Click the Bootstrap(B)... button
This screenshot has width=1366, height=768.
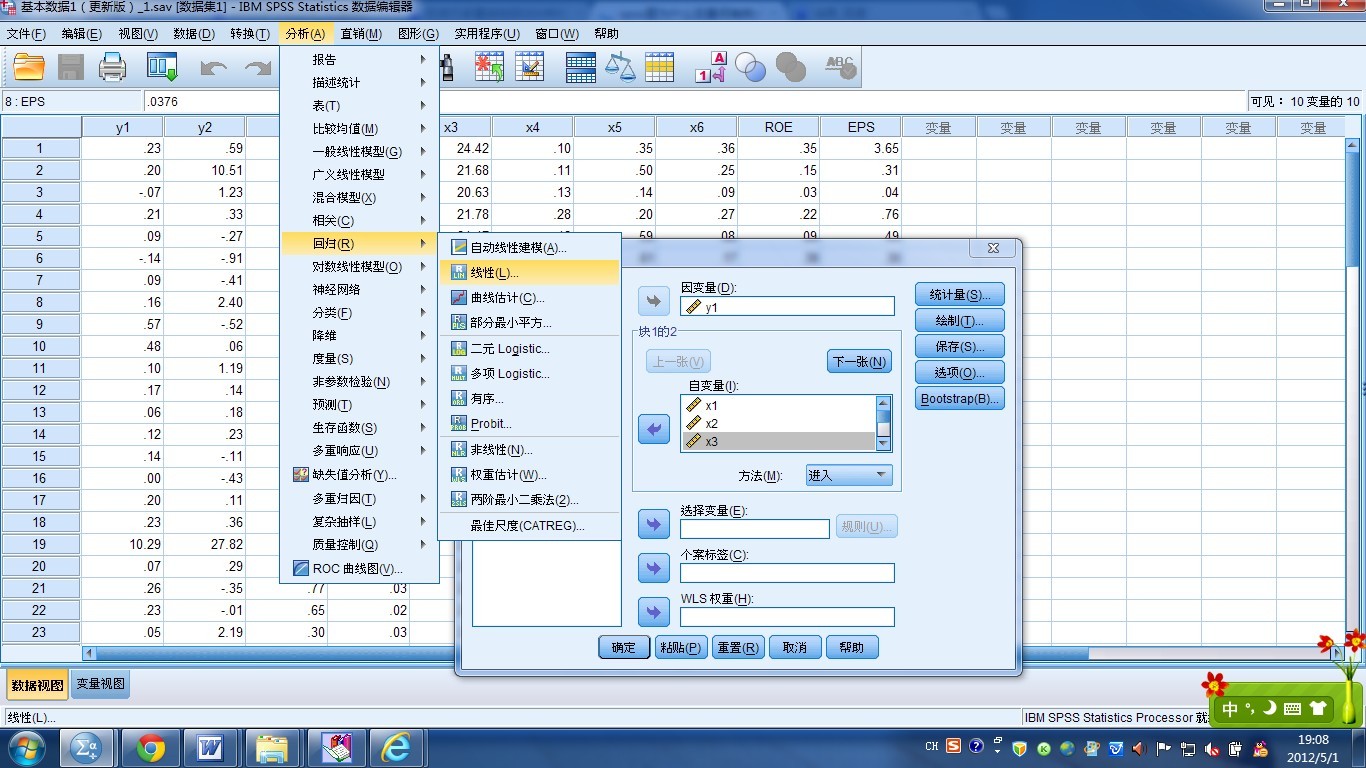(960, 398)
